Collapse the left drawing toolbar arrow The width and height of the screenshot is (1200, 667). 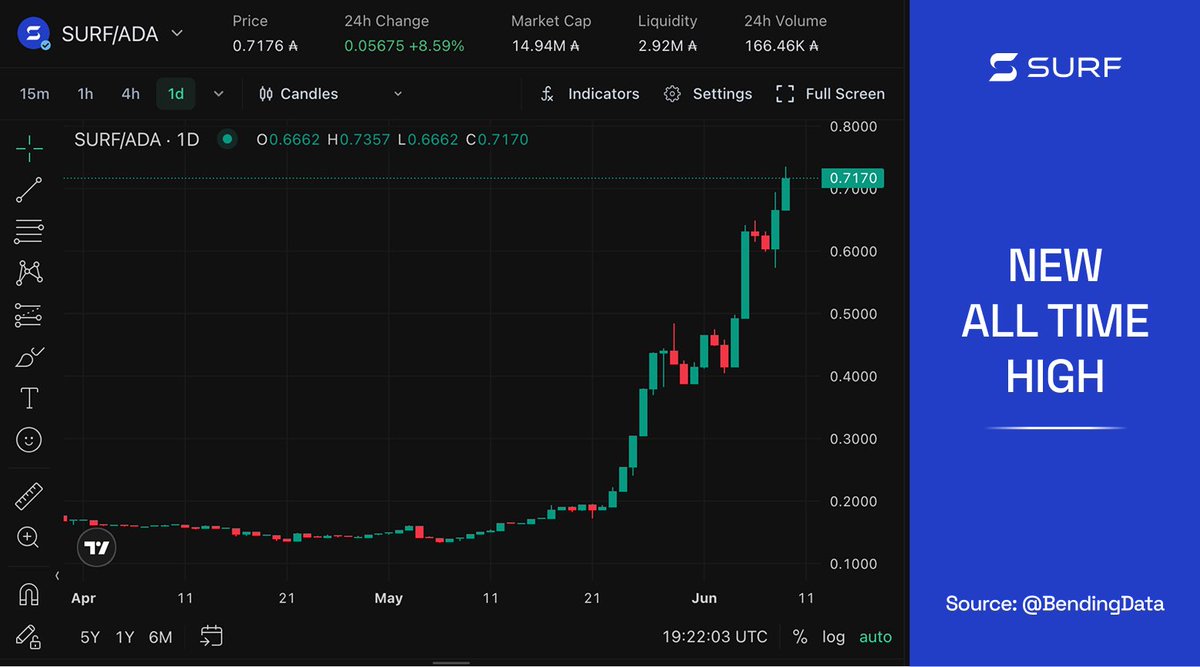pyautogui.click(x=57, y=575)
